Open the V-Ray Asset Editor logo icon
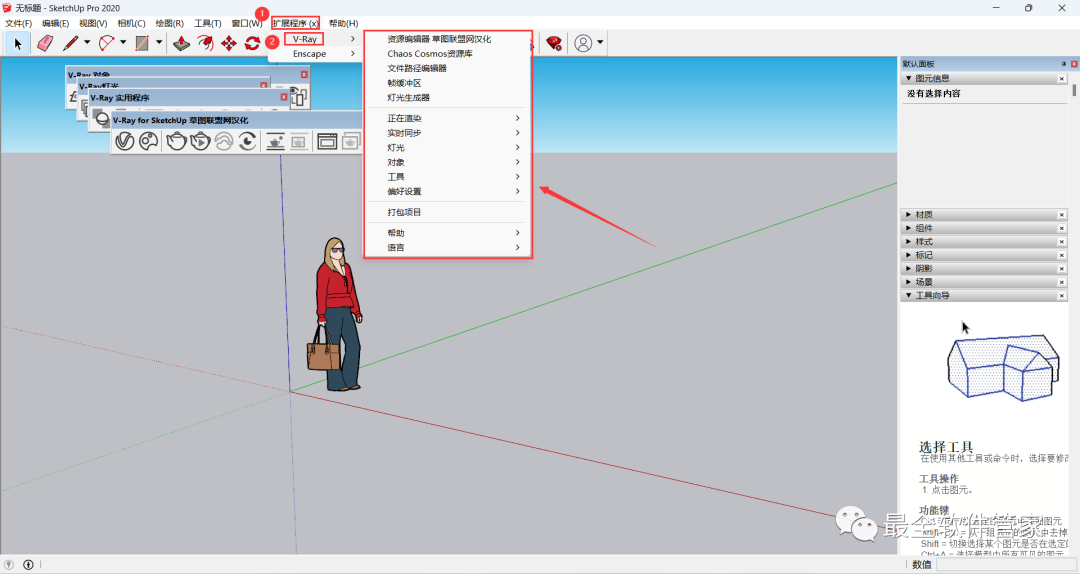The width and height of the screenshot is (1080, 574). pyautogui.click(x=125, y=141)
